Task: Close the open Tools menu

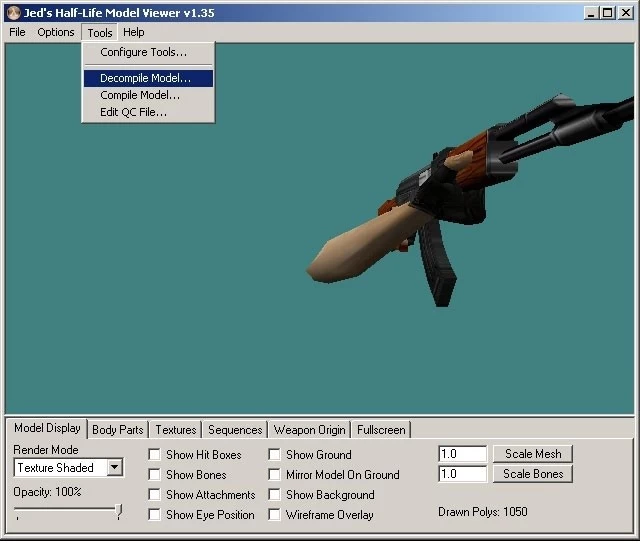Action: point(100,33)
